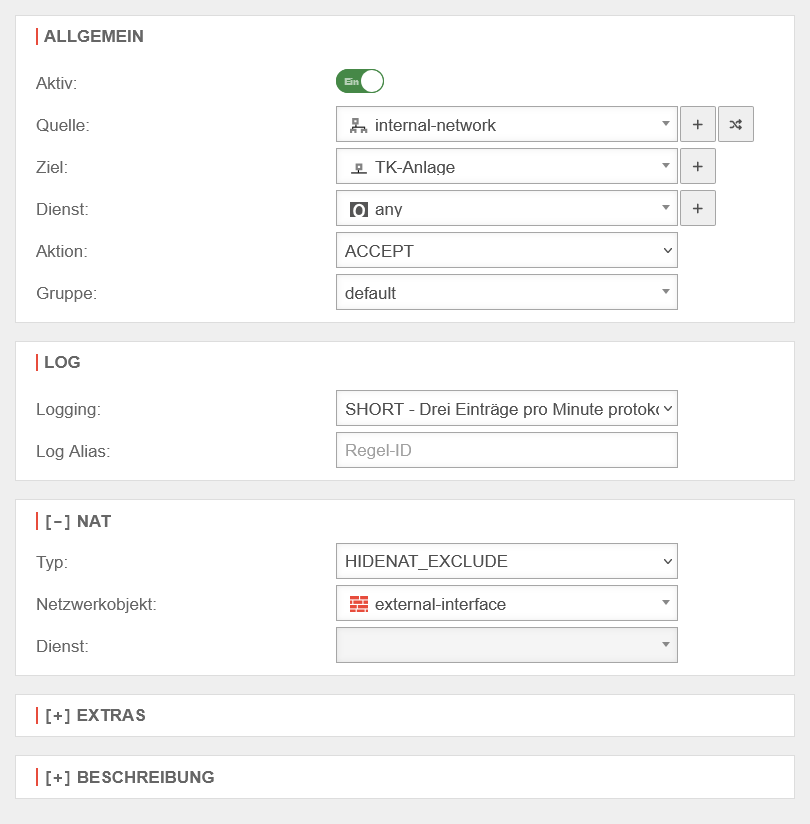
Task: Open the Aktion ACCEPT dropdown
Action: click(507, 251)
